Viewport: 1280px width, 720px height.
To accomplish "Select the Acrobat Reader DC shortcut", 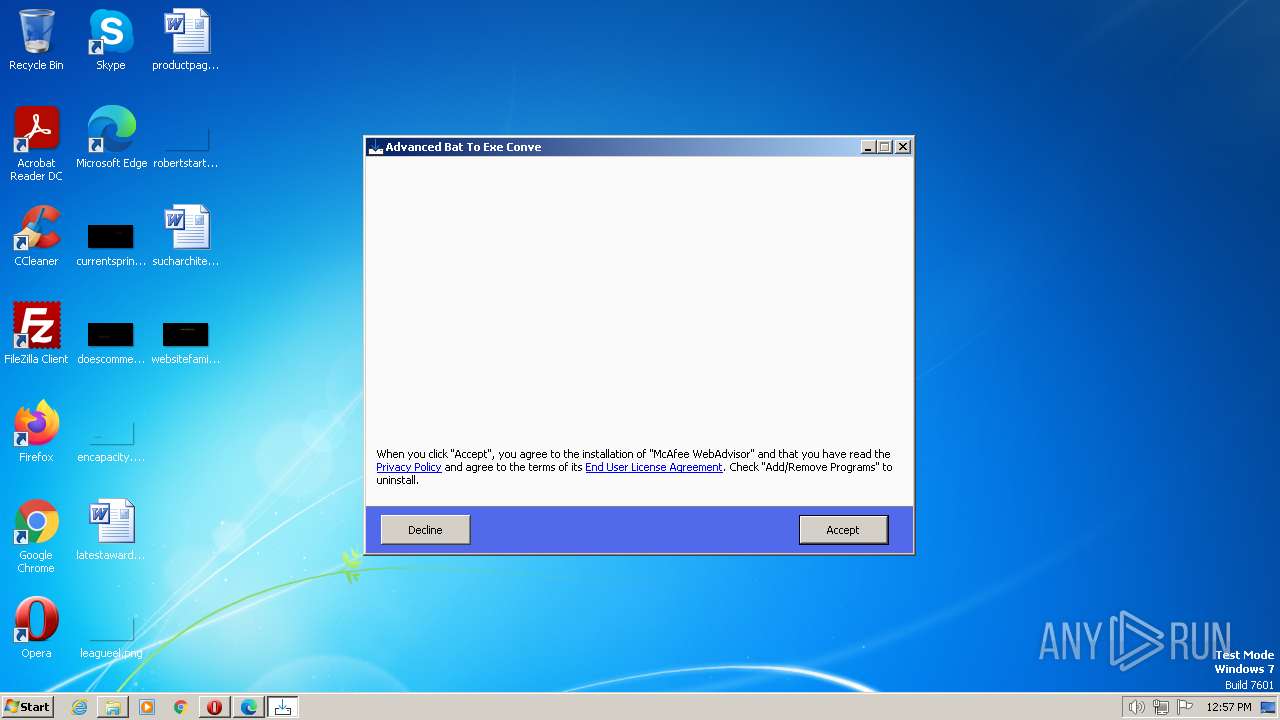I will [x=36, y=145].
